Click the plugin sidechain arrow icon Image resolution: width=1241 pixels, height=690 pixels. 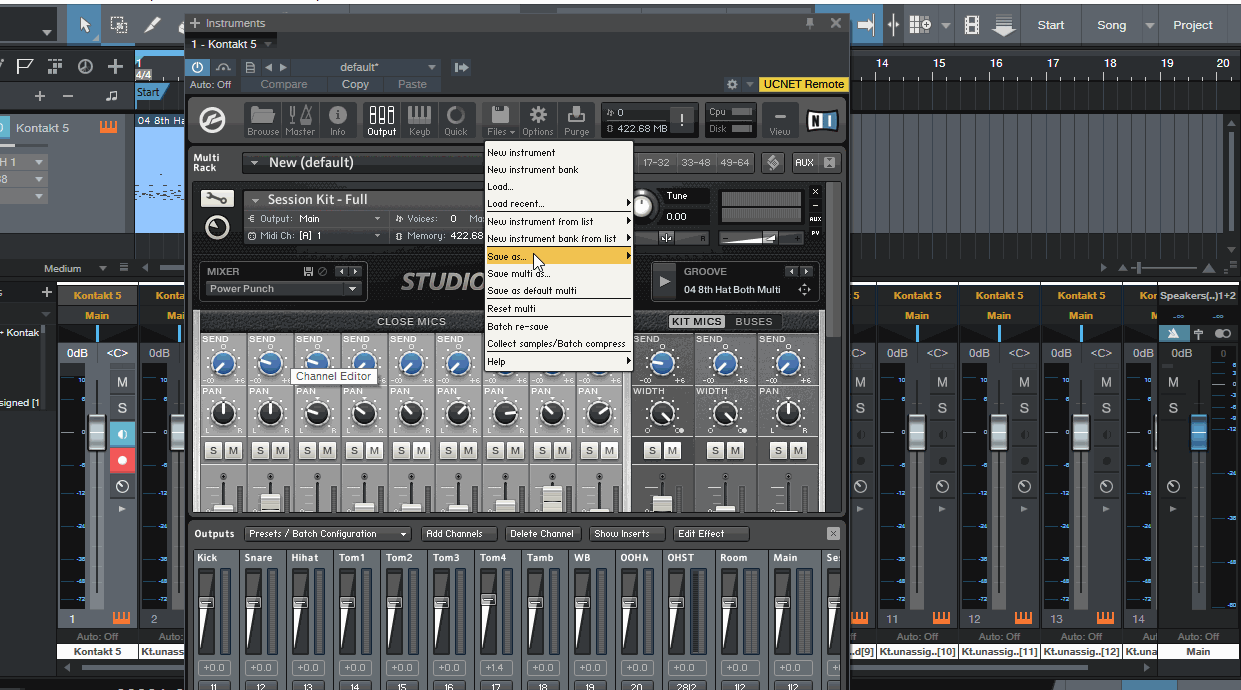[x=461, y=67]
